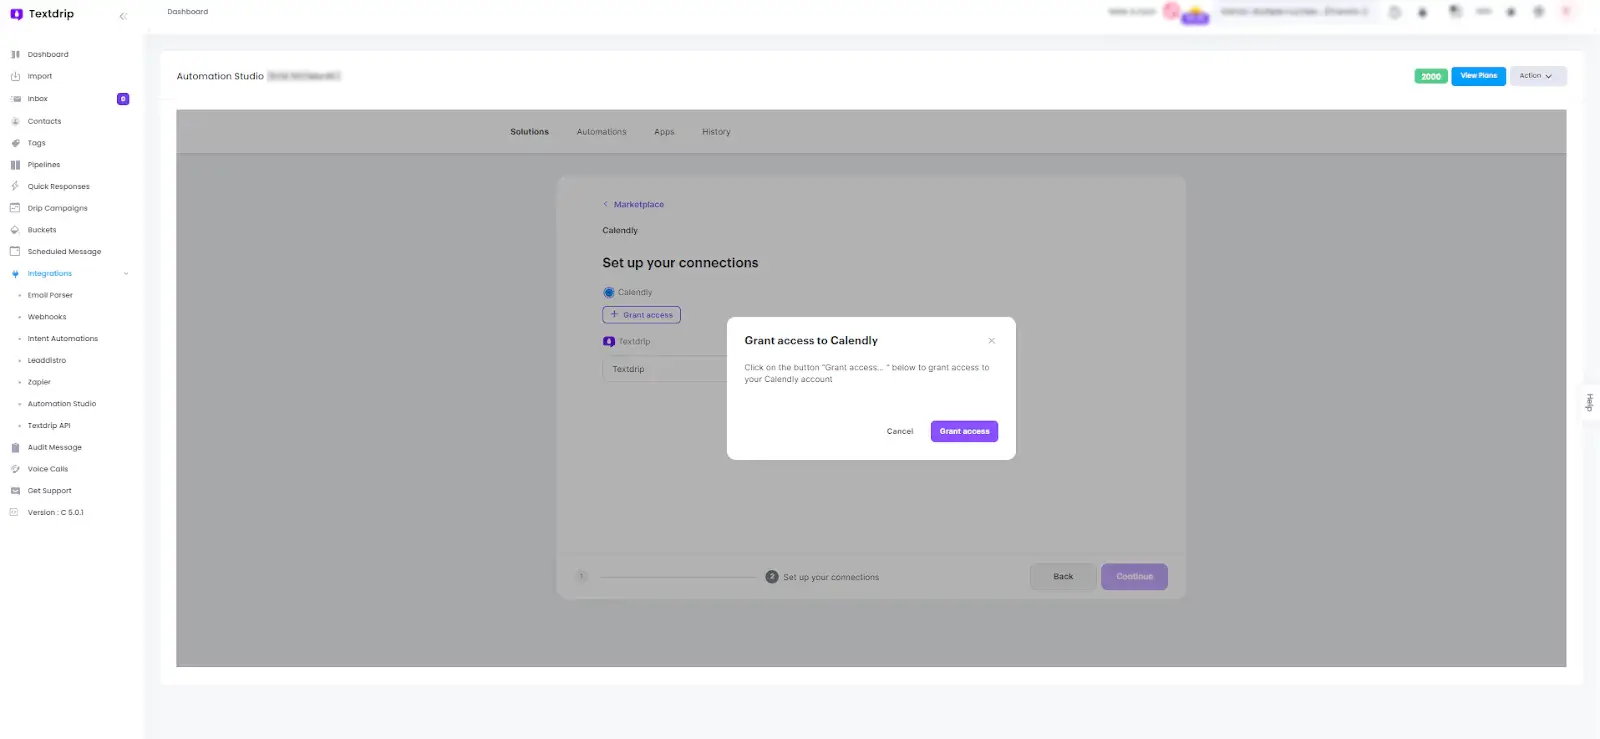The width and height of the screenshot is (1600, 739).
Task: Click the outlined plus Grant access button
Action: click(x=642, y=315)
